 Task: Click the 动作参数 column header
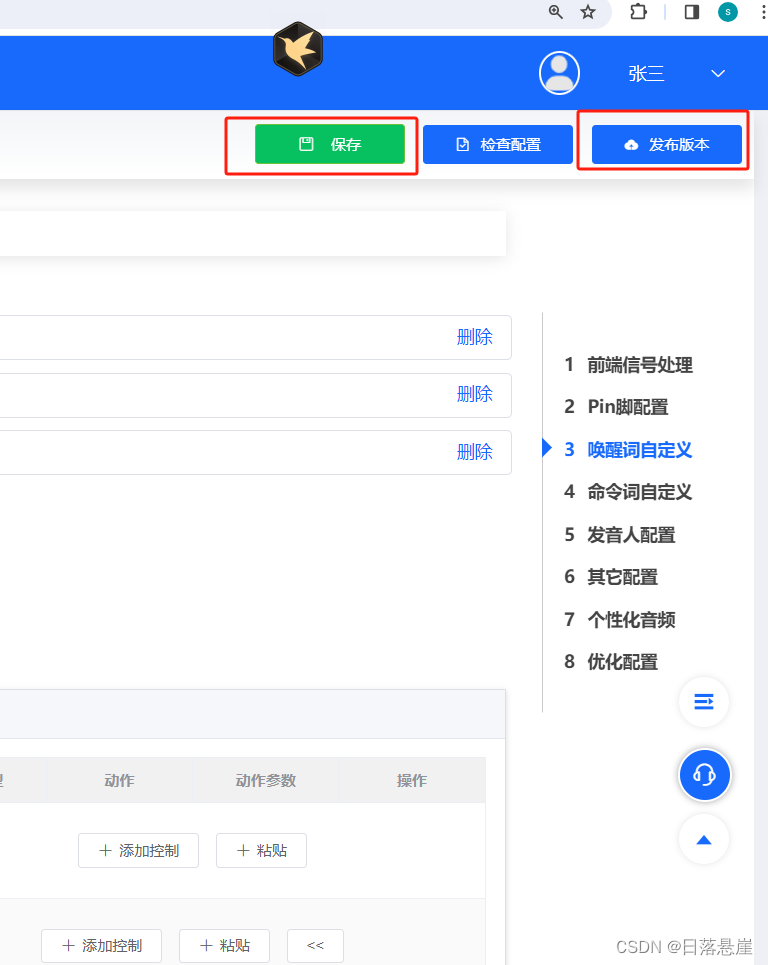pos(266,780)
